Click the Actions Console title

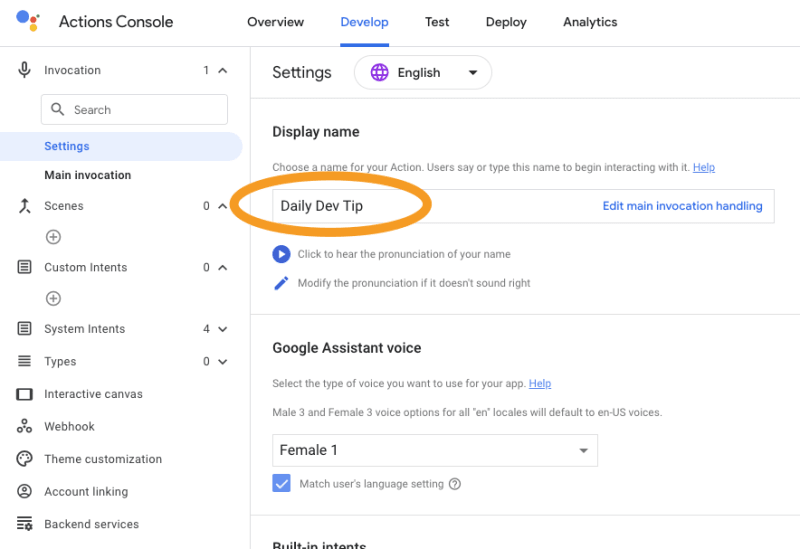116,21
